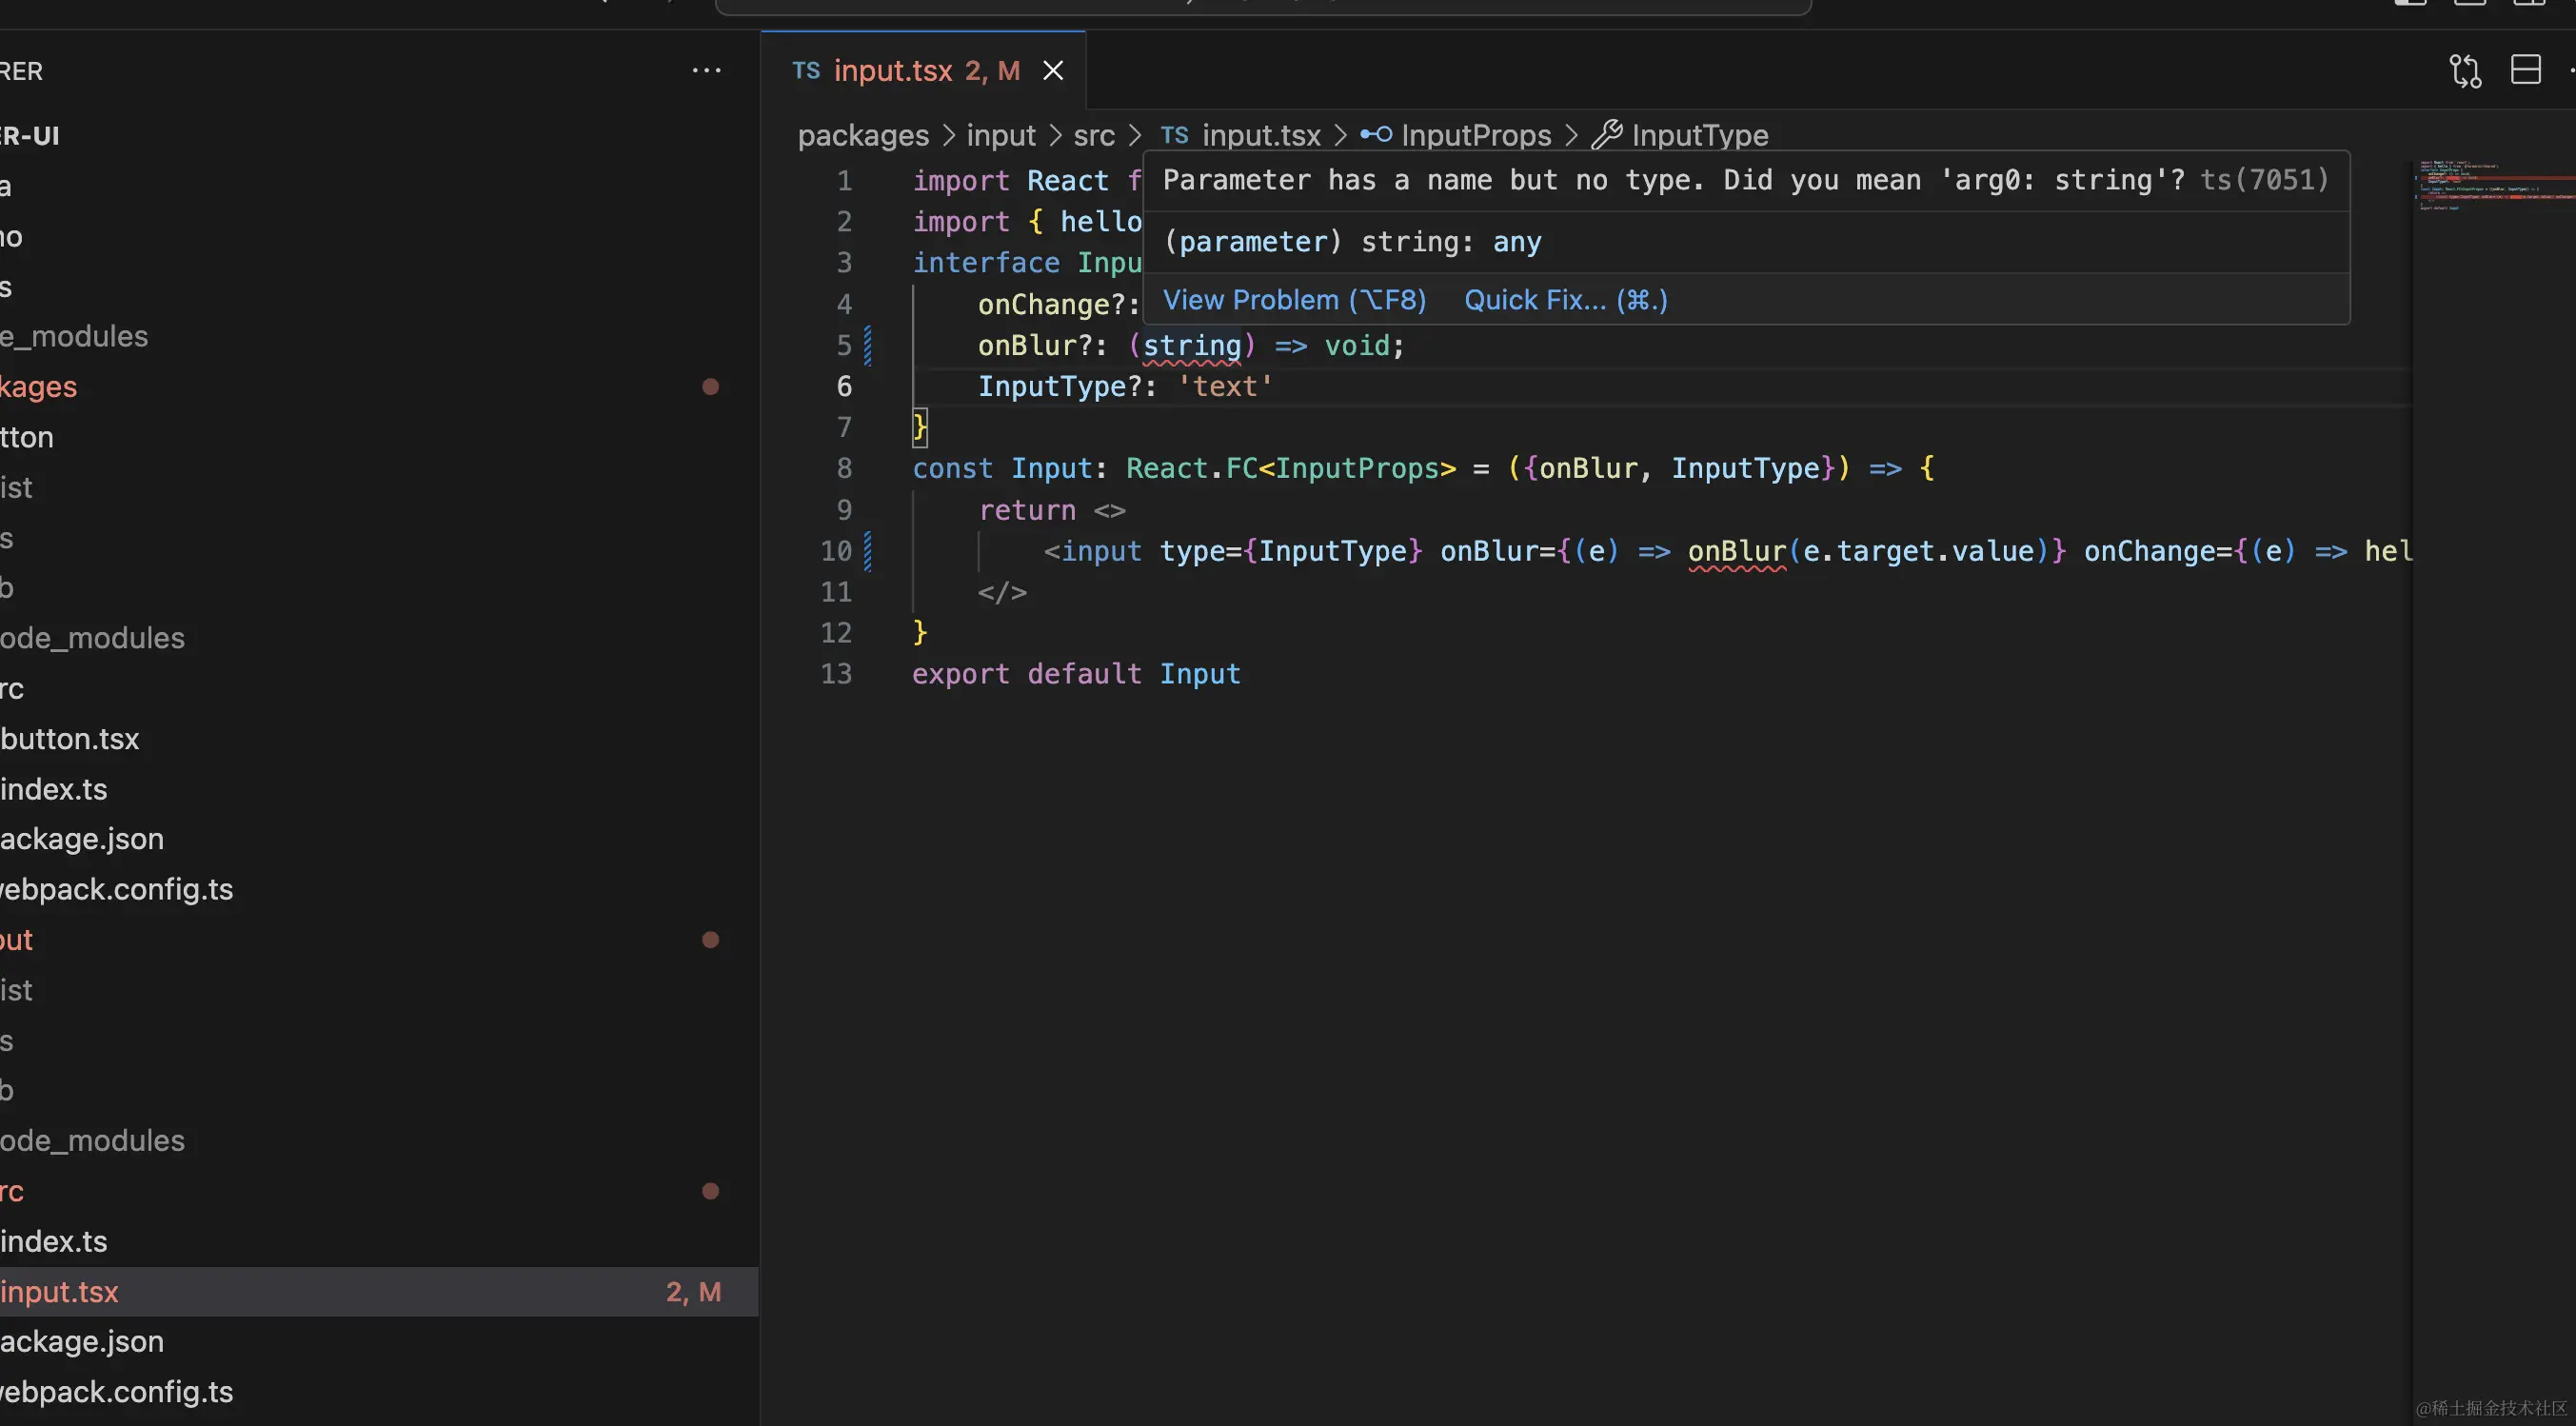Viewport: 2576px width, 1426px height.
Task: Open the code minimap preview
Action: (2494, 186)
